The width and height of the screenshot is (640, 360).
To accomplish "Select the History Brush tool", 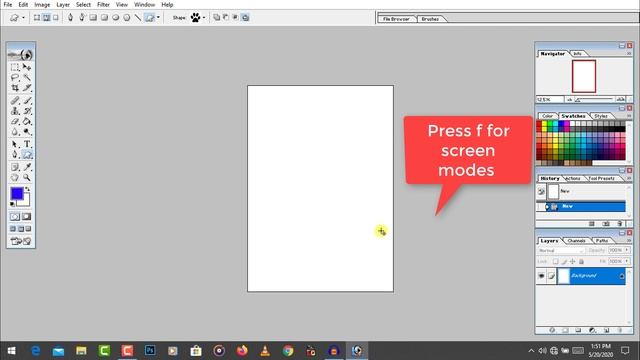I will pyautogui.click(x=27, y=111).
